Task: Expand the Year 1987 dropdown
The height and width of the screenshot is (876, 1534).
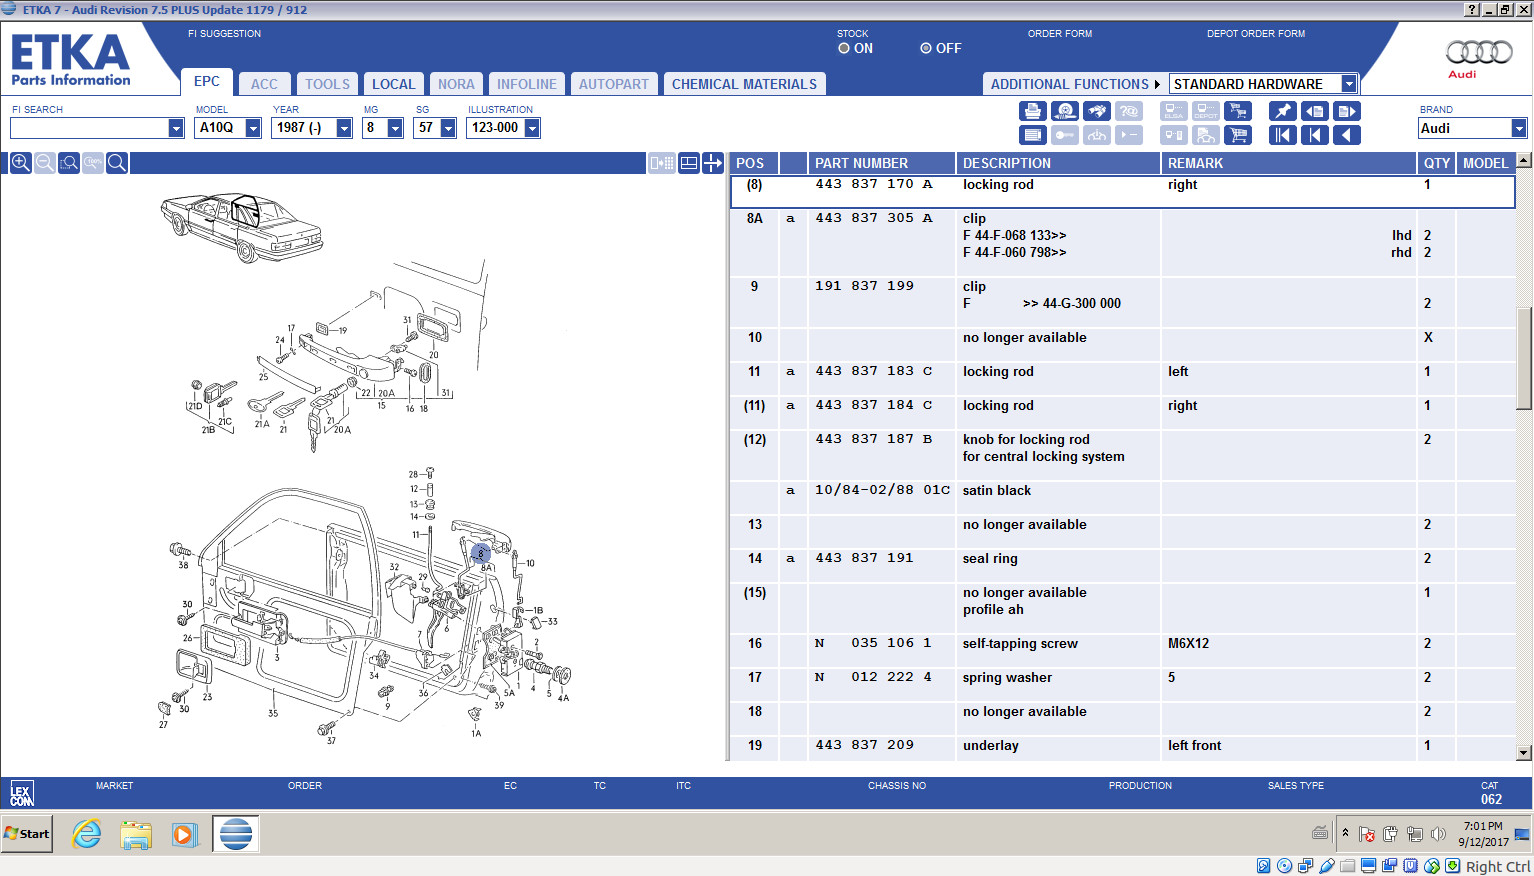Action: coord(344,128)
